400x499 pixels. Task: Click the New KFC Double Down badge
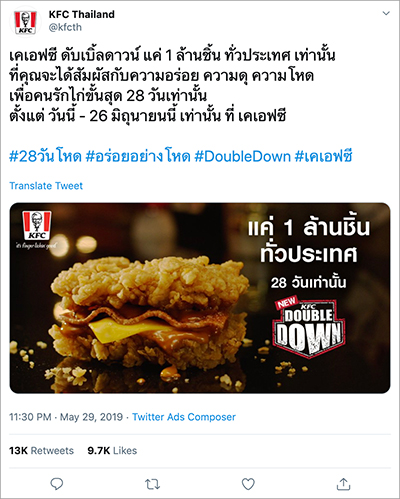pos(309,328)
